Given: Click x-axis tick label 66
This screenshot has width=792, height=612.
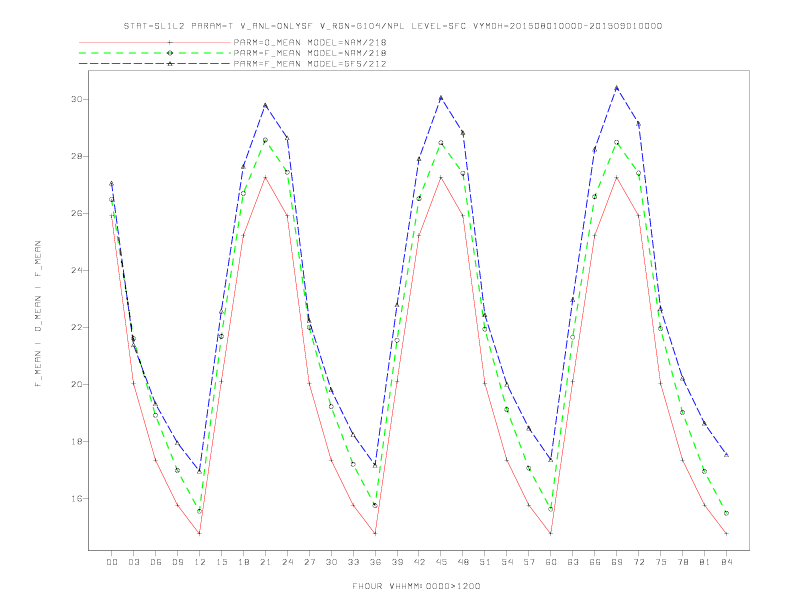Looking at the screenshot, I should (x=595, y=562).
